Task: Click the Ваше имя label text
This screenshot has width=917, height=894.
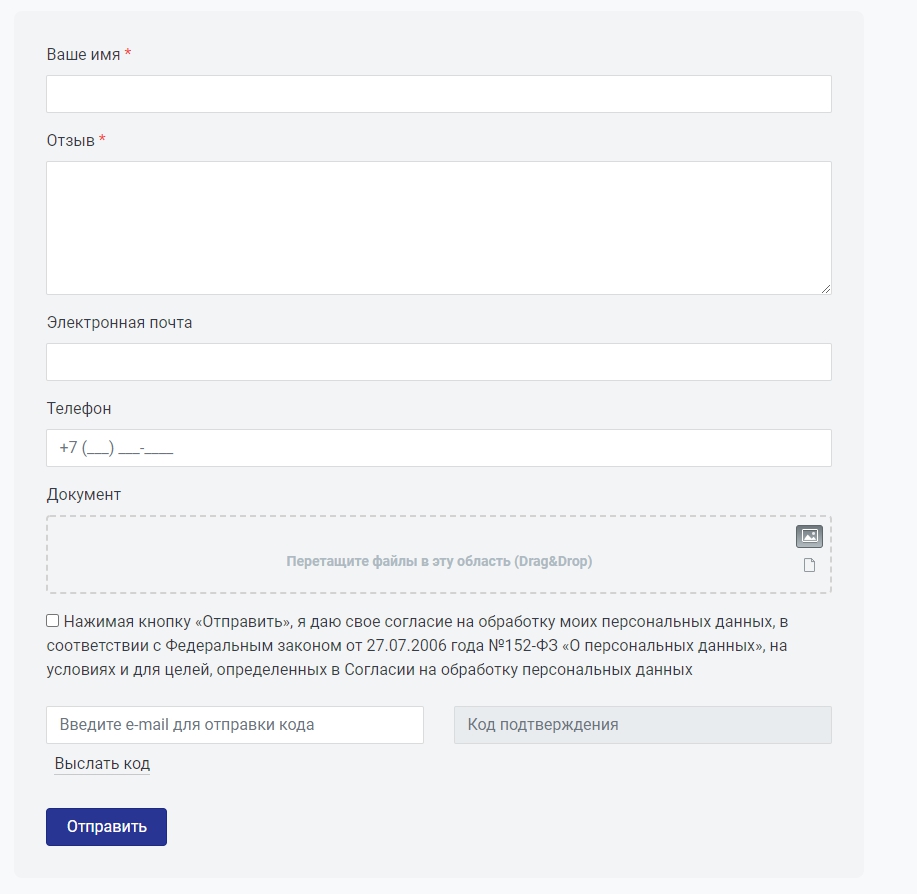Action: click(x=83, y=54)
